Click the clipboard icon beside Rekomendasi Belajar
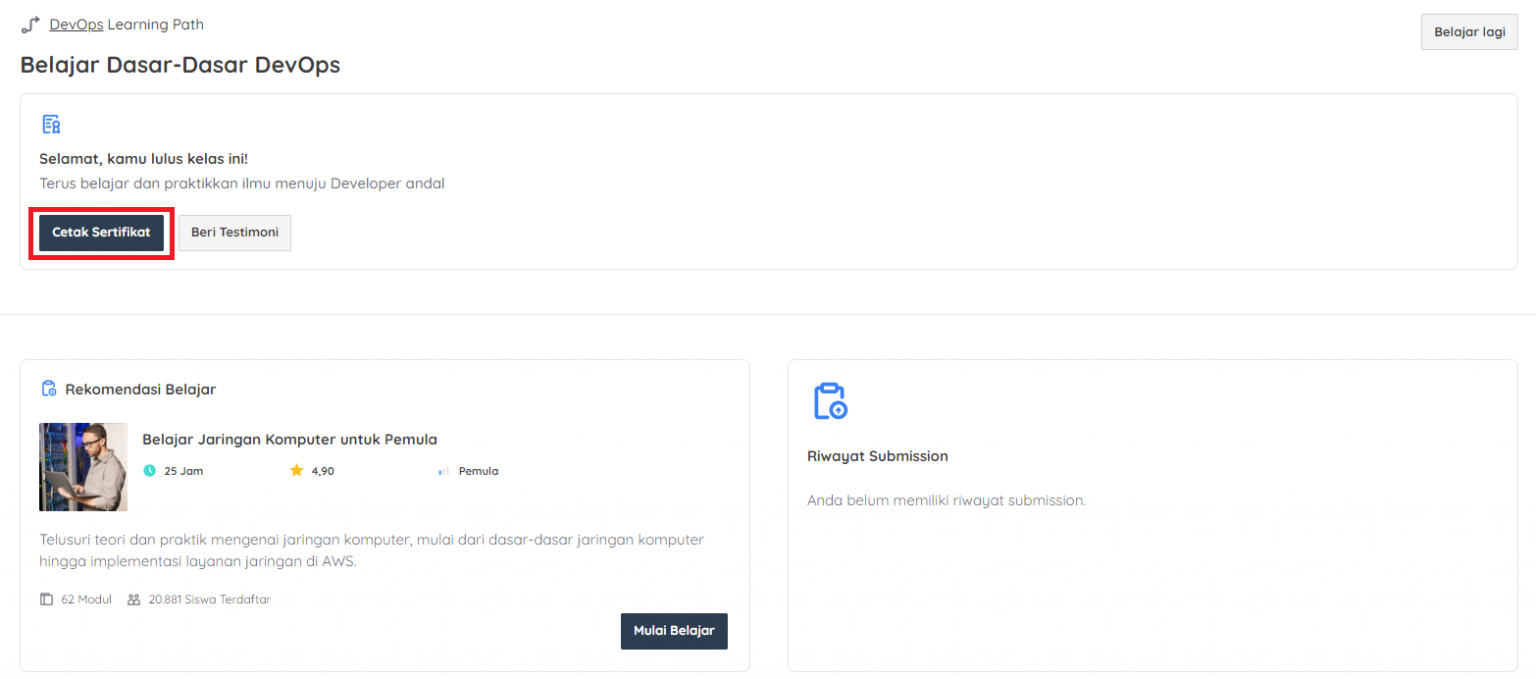The height and width of the screenshot is (679, 1536). 48,389
